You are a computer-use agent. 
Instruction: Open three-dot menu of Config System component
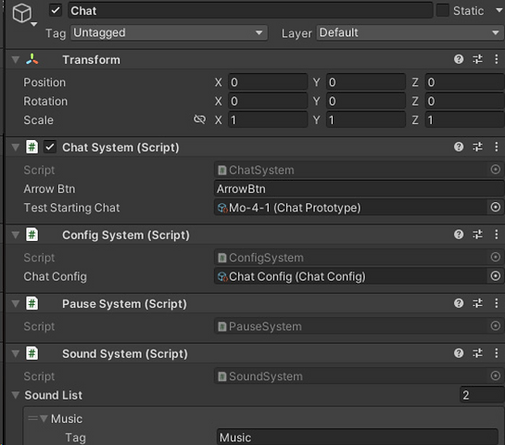(496, 234)
